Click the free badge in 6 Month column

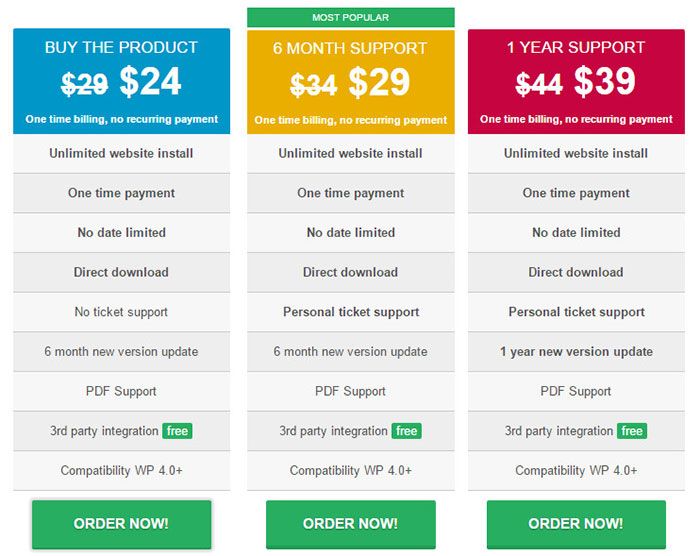(x=406, y=431)
